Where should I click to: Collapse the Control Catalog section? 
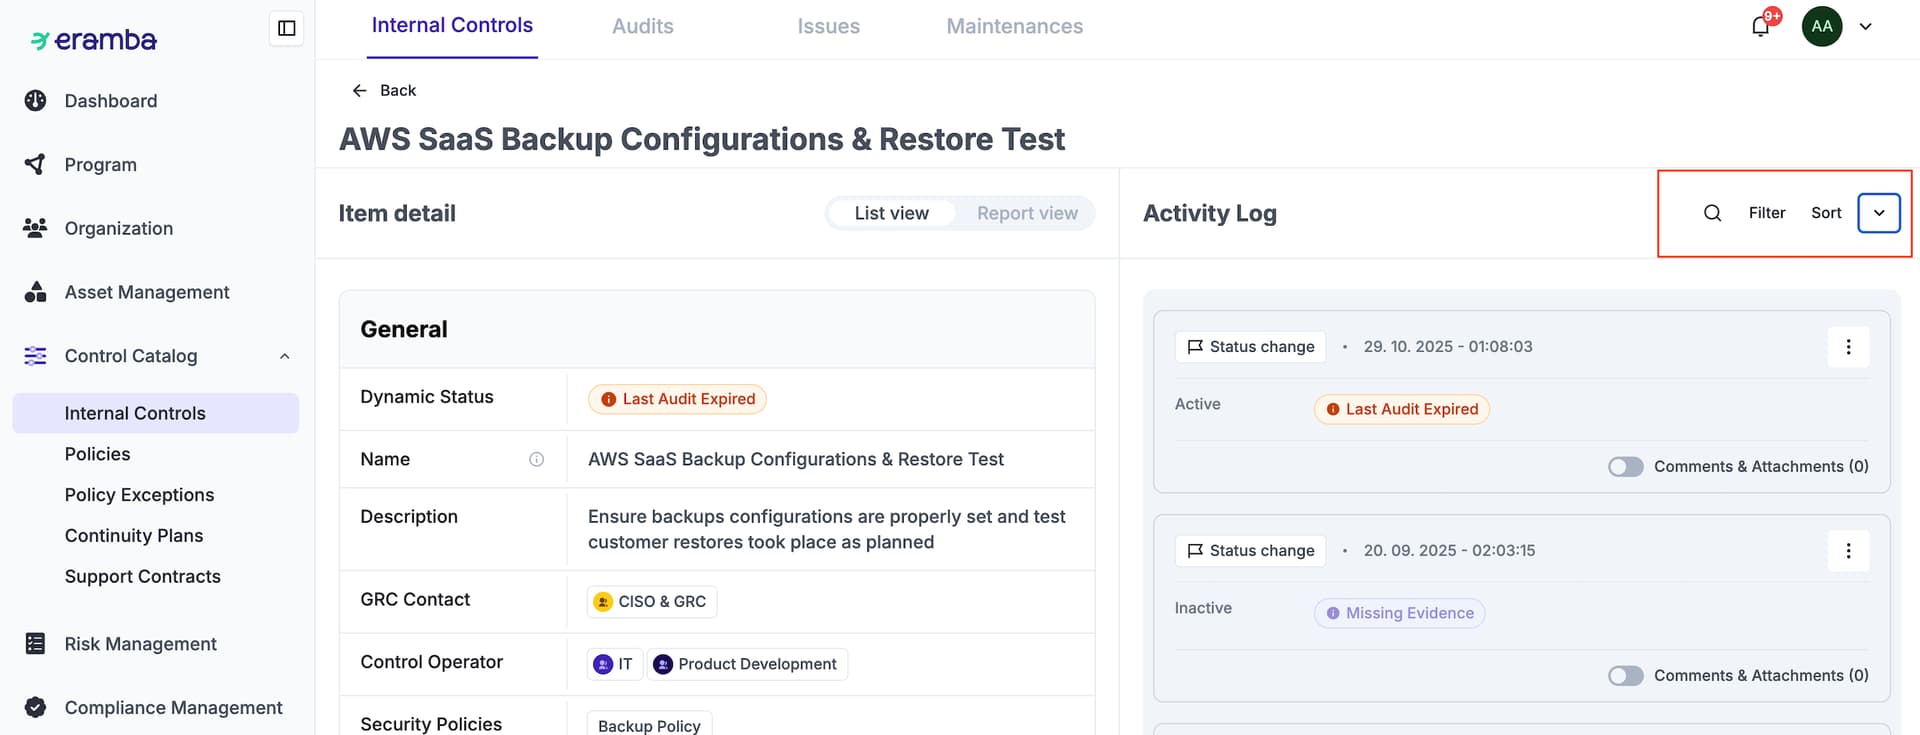(285, 356)
